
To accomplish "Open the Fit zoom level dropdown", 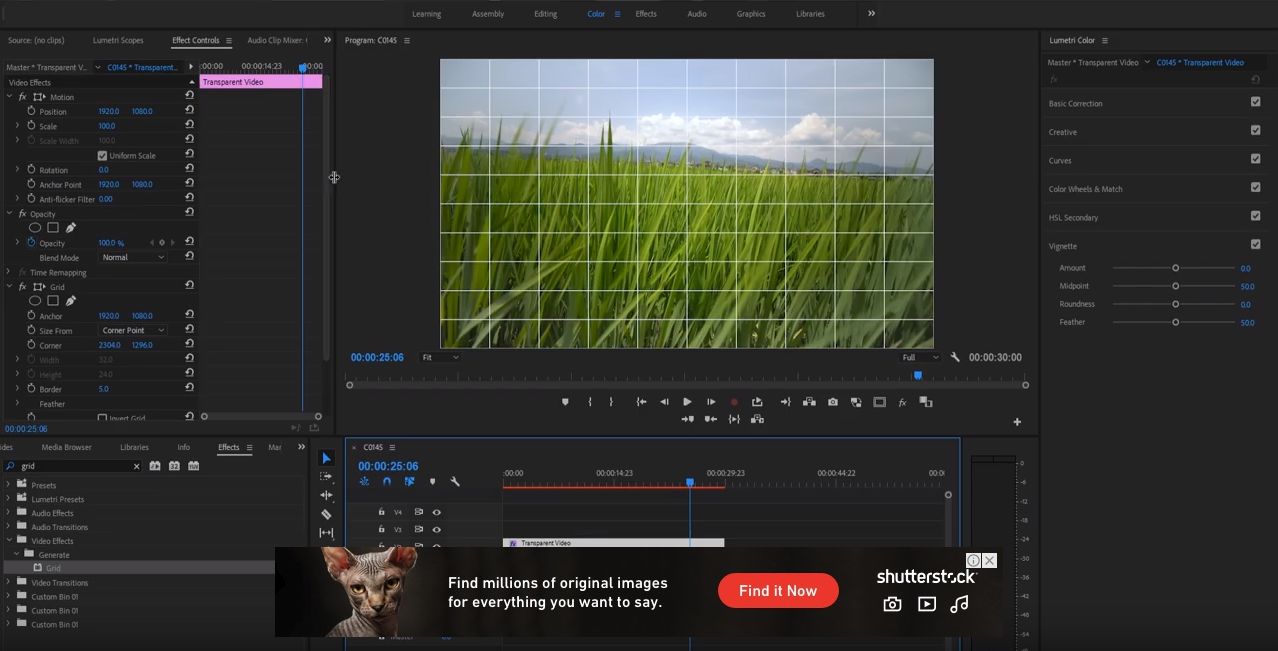I will 439,357.
